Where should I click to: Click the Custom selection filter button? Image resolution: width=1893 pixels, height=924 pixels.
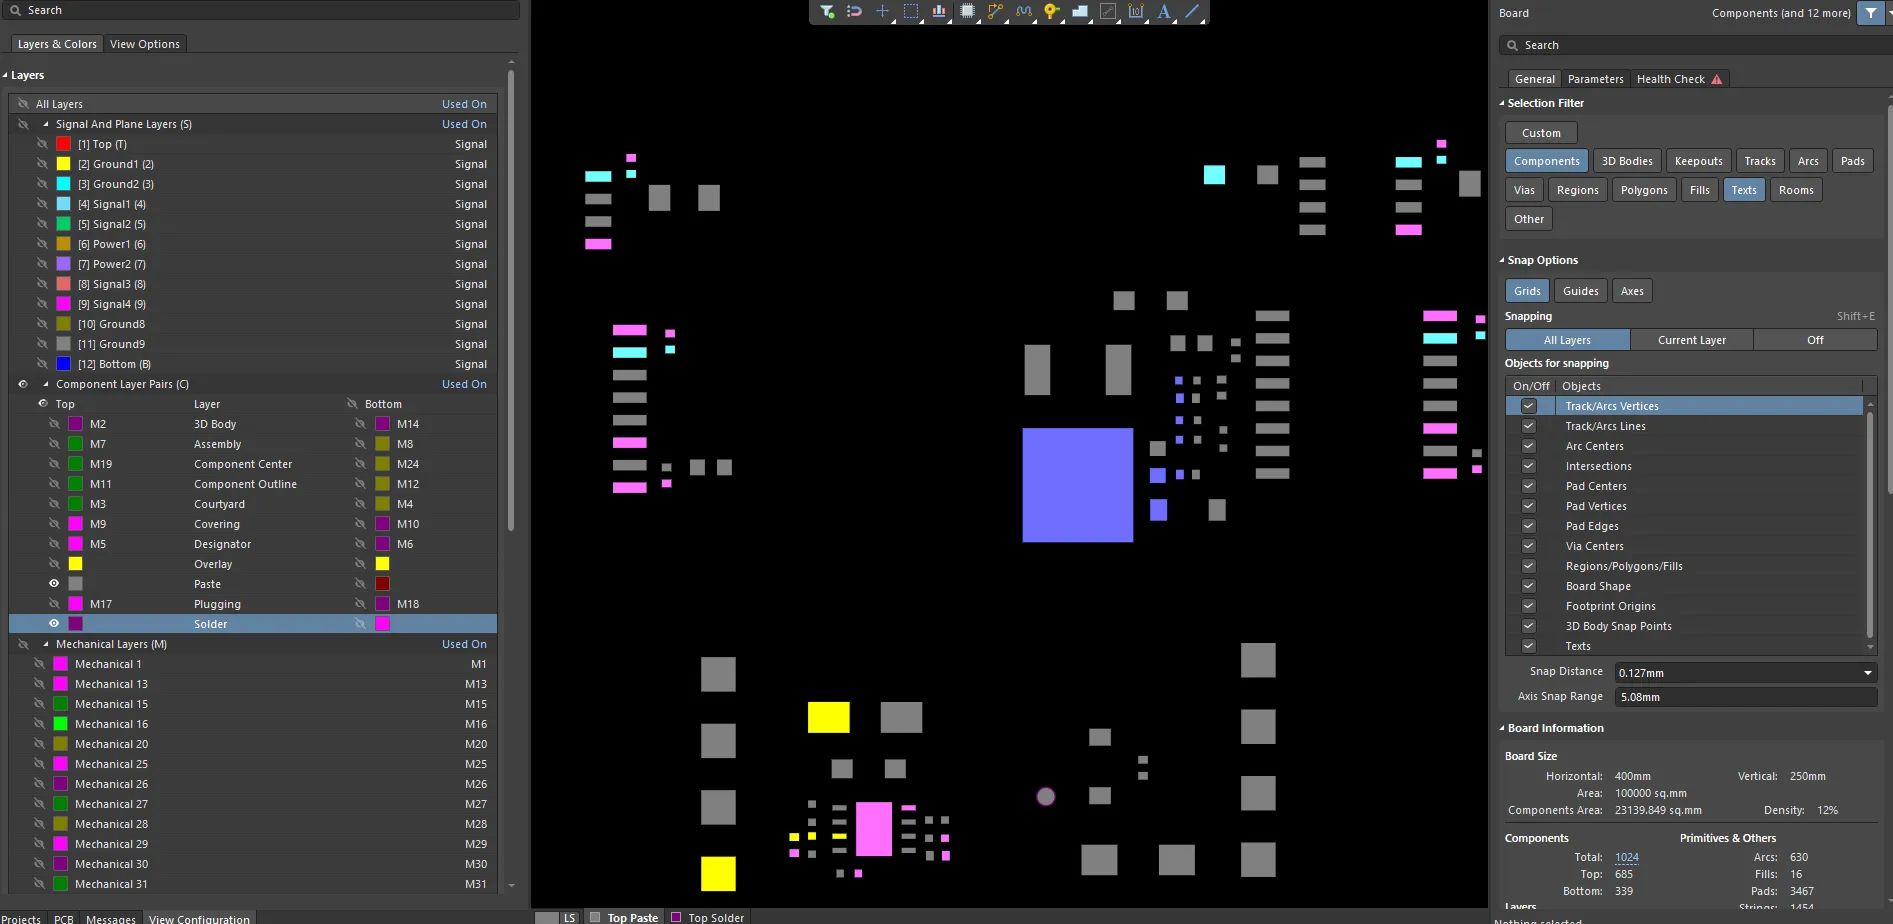click(1541, 133)
